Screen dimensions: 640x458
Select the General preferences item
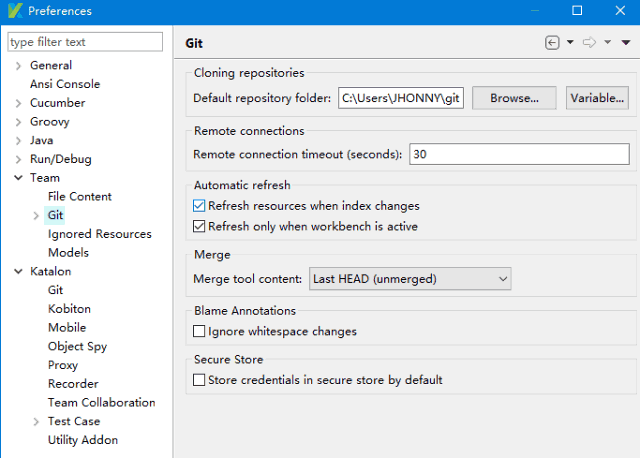point(51,65)
